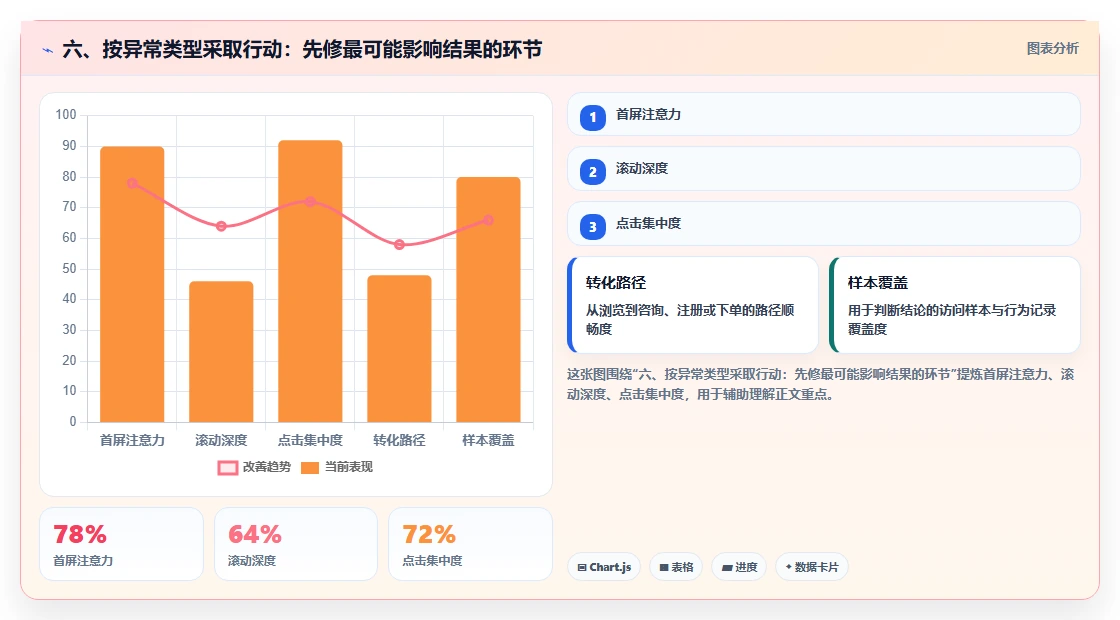Image resolution: width=1120 pixels, height=620 pixels.
Task: Click the number 2 badge for 滚动深度
Action: click(x=592, y=172)
